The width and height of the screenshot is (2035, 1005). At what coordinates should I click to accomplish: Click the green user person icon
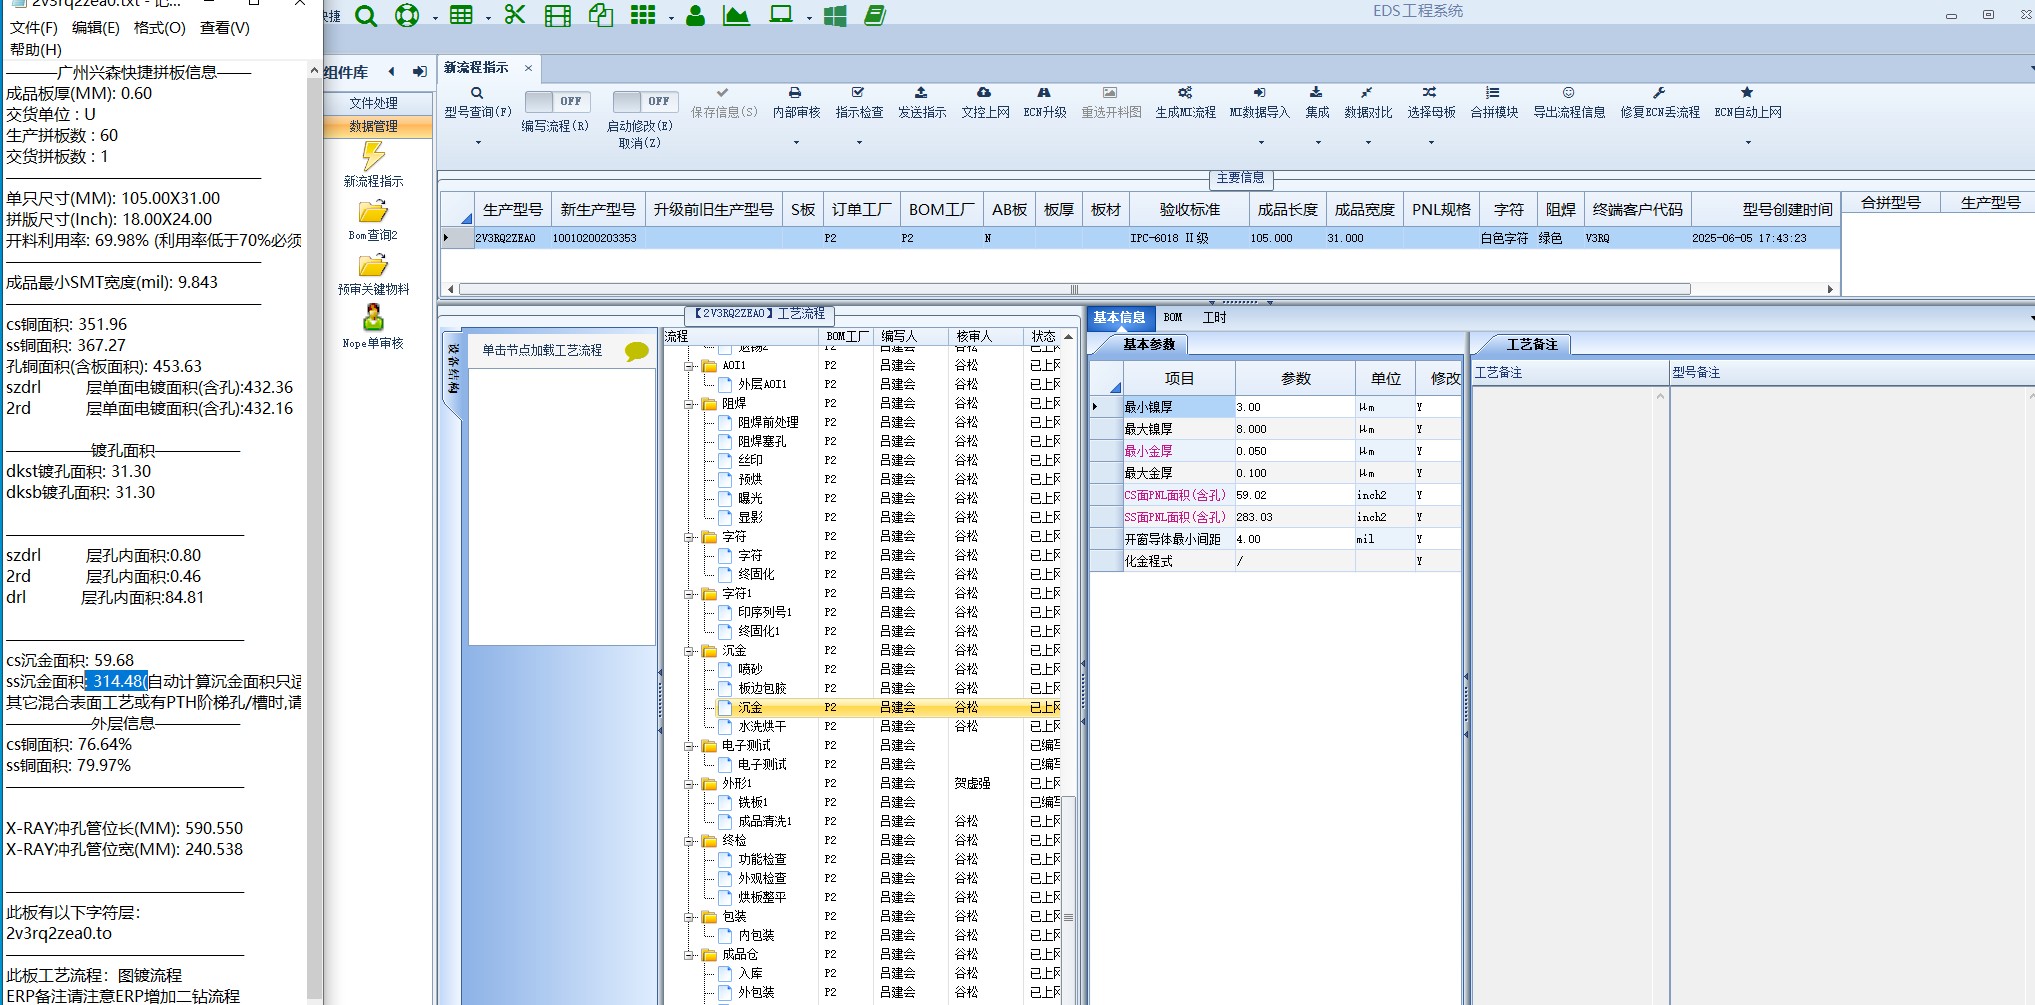coord(695,15)
